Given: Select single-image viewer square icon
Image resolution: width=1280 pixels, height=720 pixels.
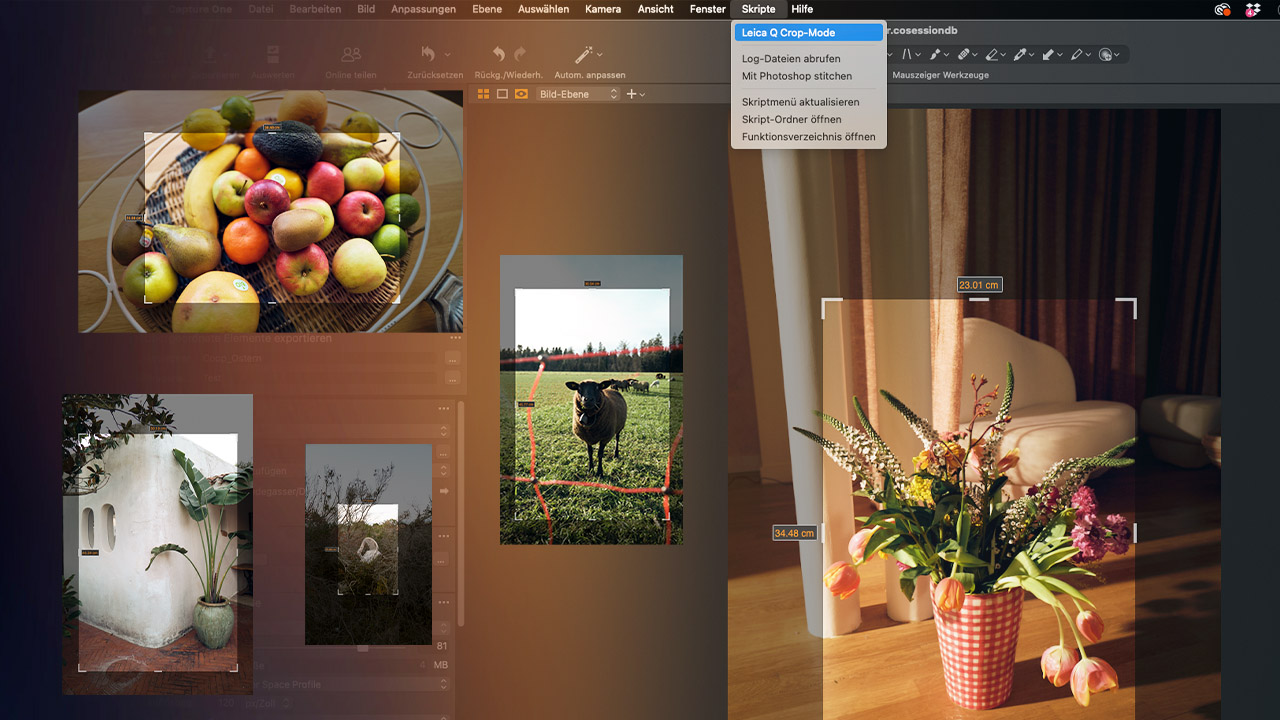Looking at the screenshot, I should 502,94.
